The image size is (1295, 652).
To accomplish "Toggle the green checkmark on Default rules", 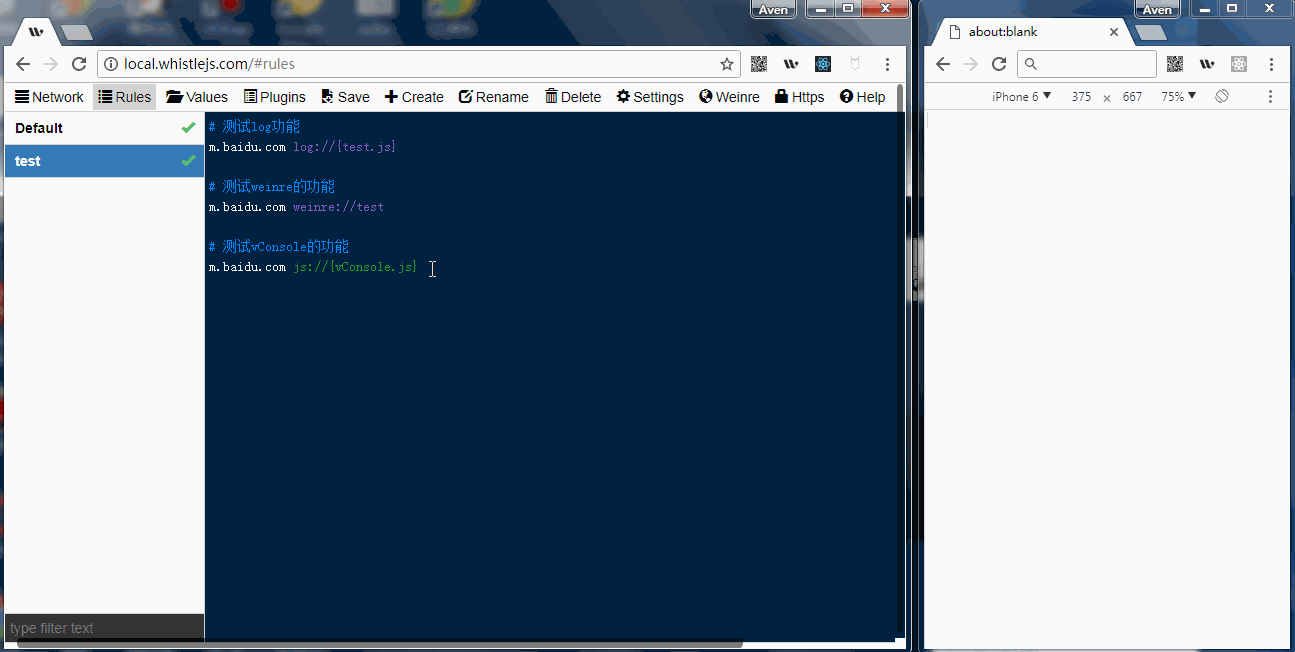I will point(188,128).
